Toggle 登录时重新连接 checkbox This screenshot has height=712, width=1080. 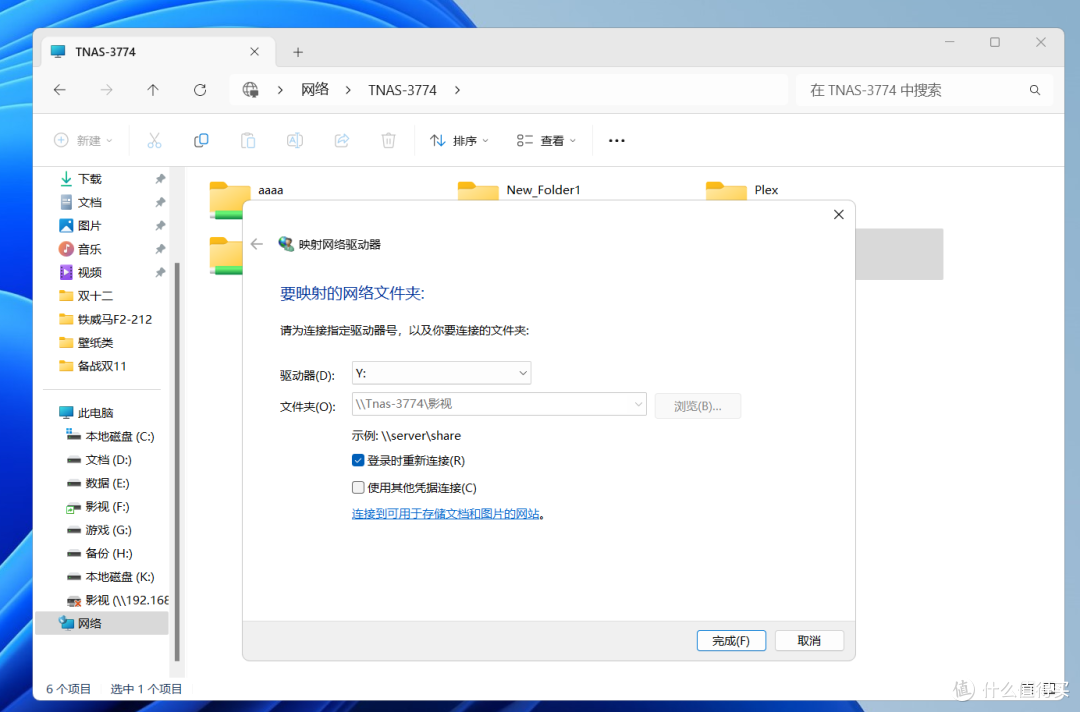pos(358,461)
